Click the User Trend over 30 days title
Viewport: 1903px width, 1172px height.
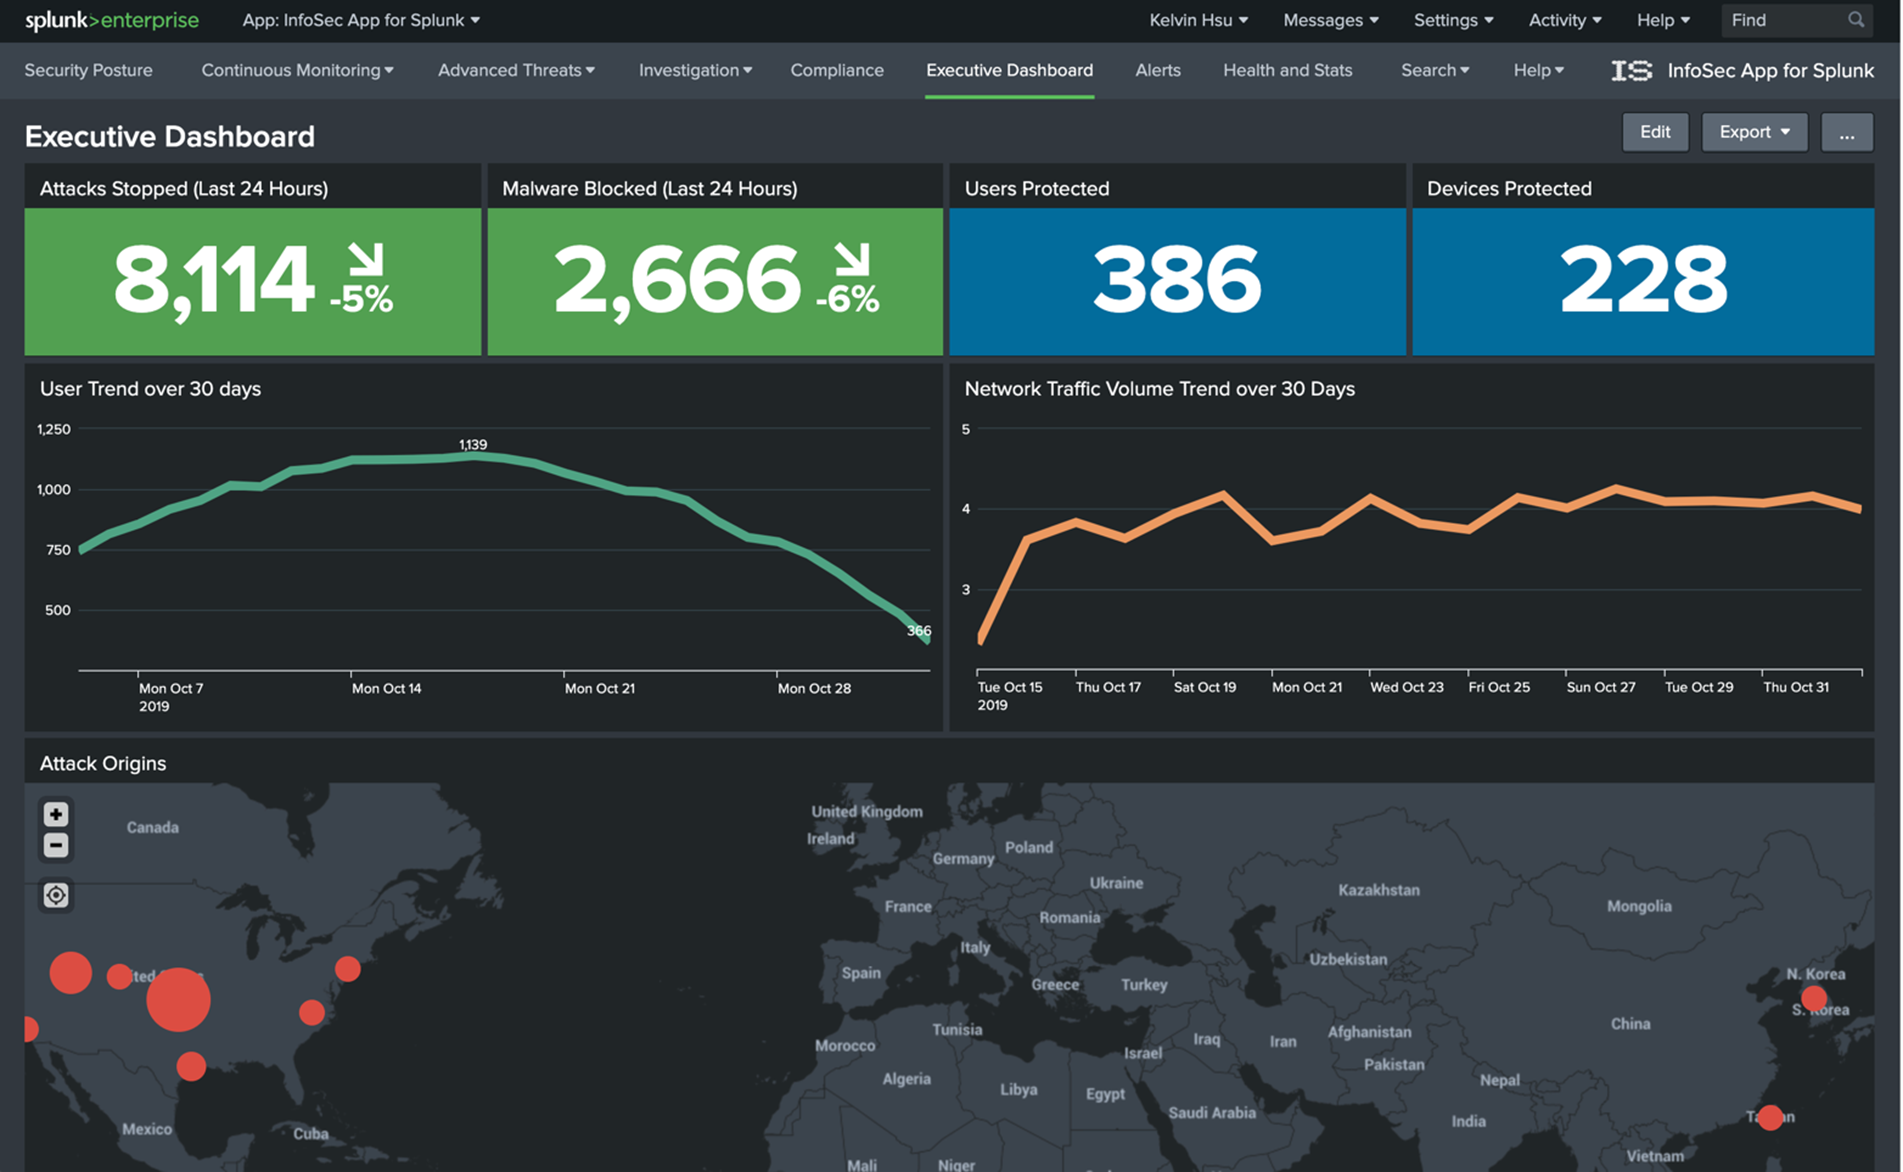pos(150,389)
